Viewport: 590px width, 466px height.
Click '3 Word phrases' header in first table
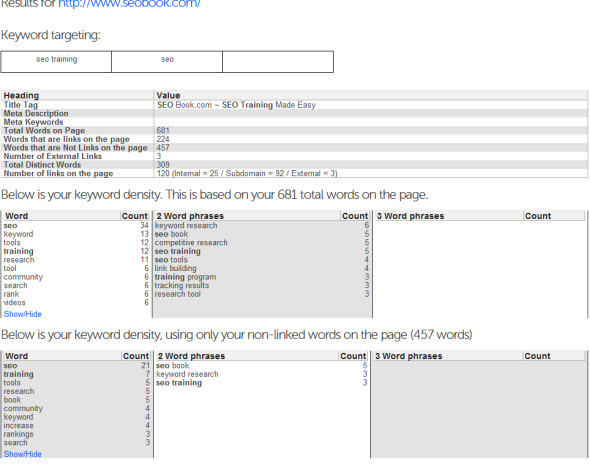[x=411, y=216]
